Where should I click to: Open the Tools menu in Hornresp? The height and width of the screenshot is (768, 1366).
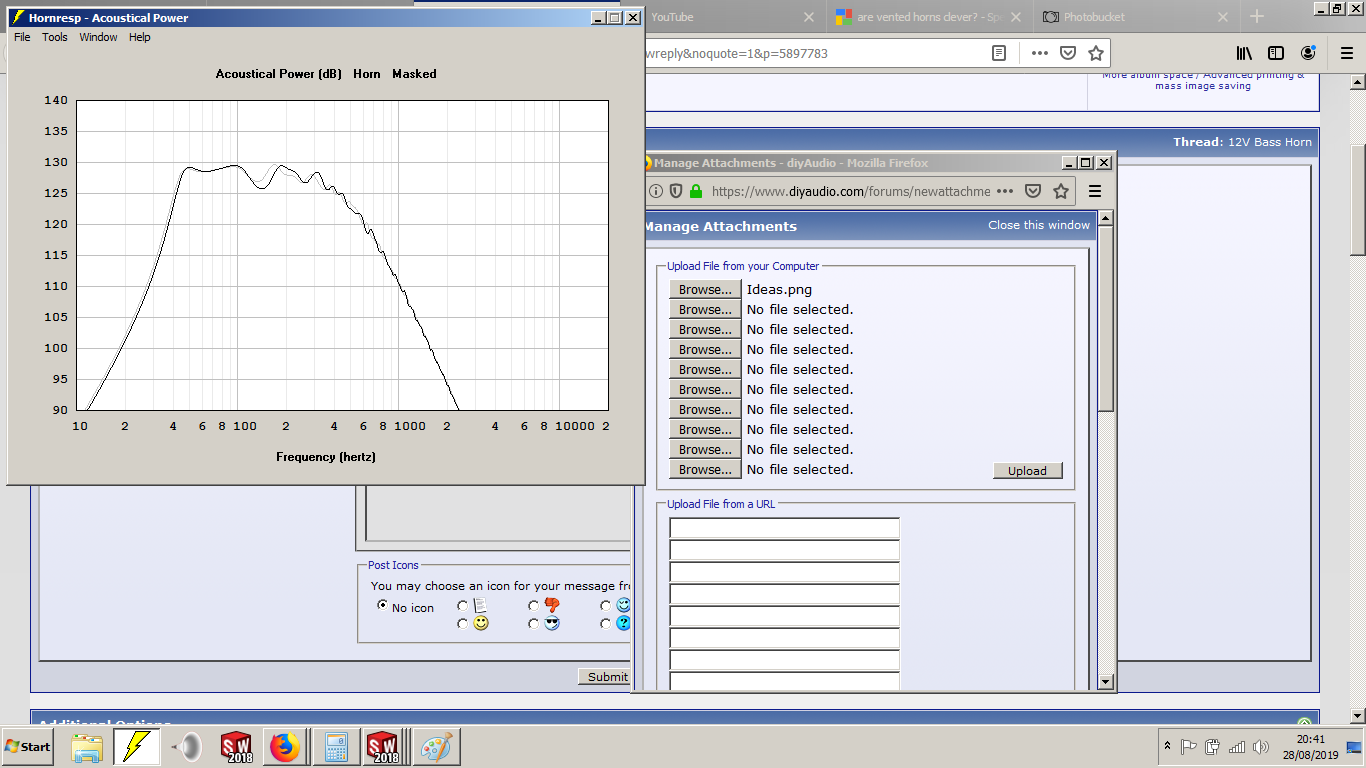coord(55,37)
